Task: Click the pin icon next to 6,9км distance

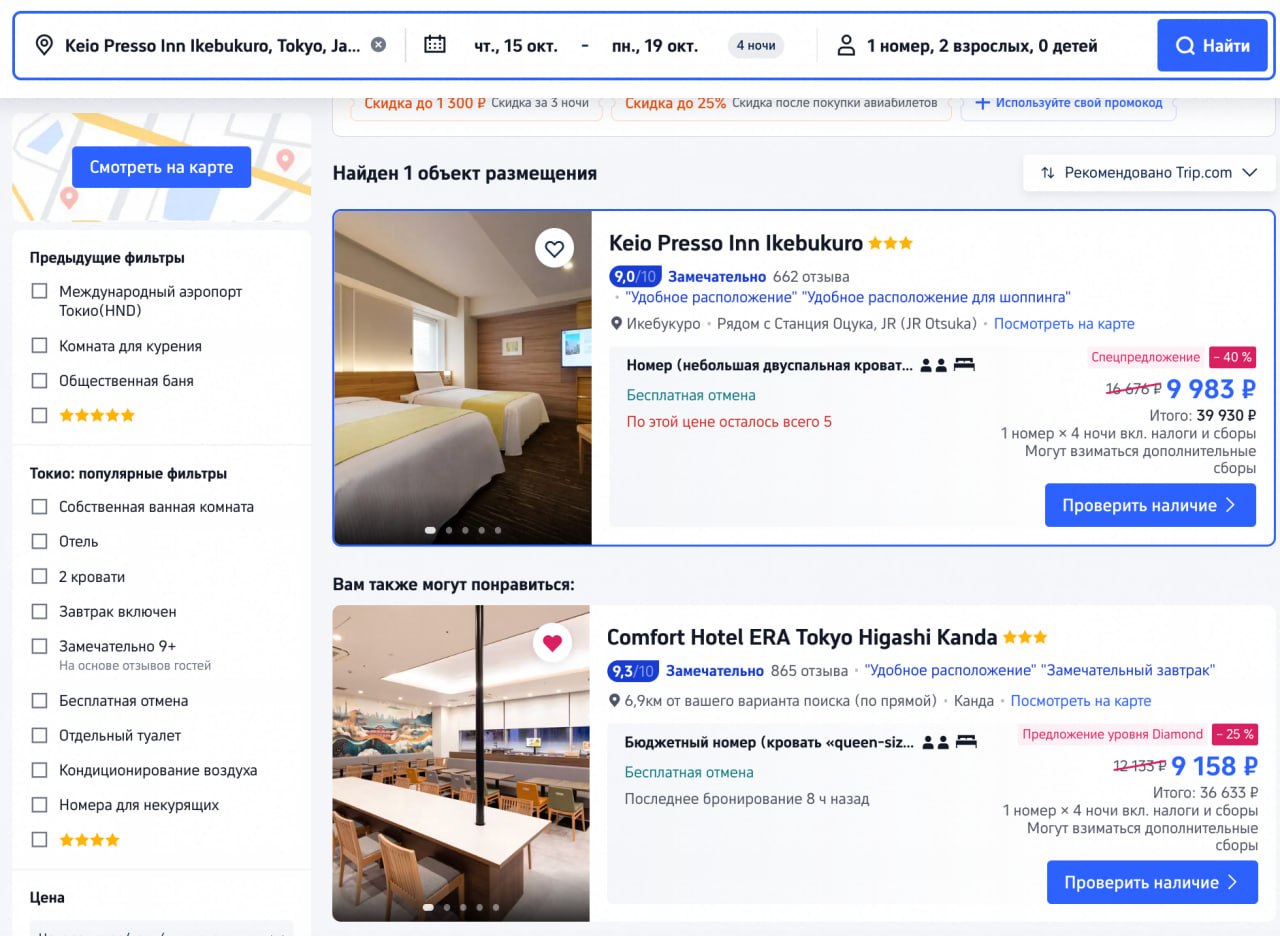Action: pyautogui.click(x=614, y=701)
